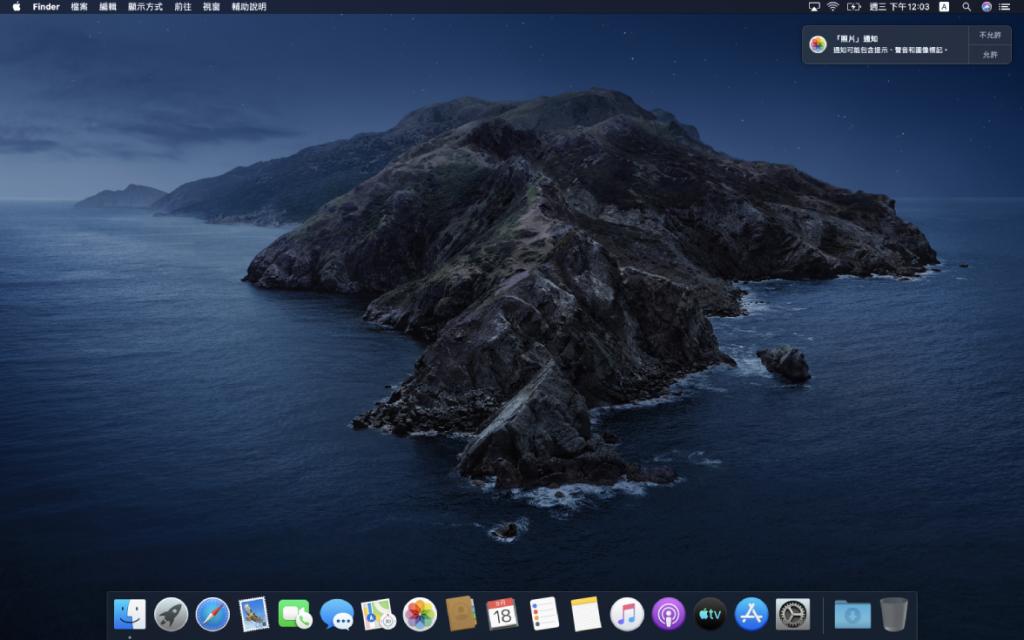Screen dimensions: 1024x640
Task: Open the Finder menu
Action: pyautogui.click(x=46, y=7)
